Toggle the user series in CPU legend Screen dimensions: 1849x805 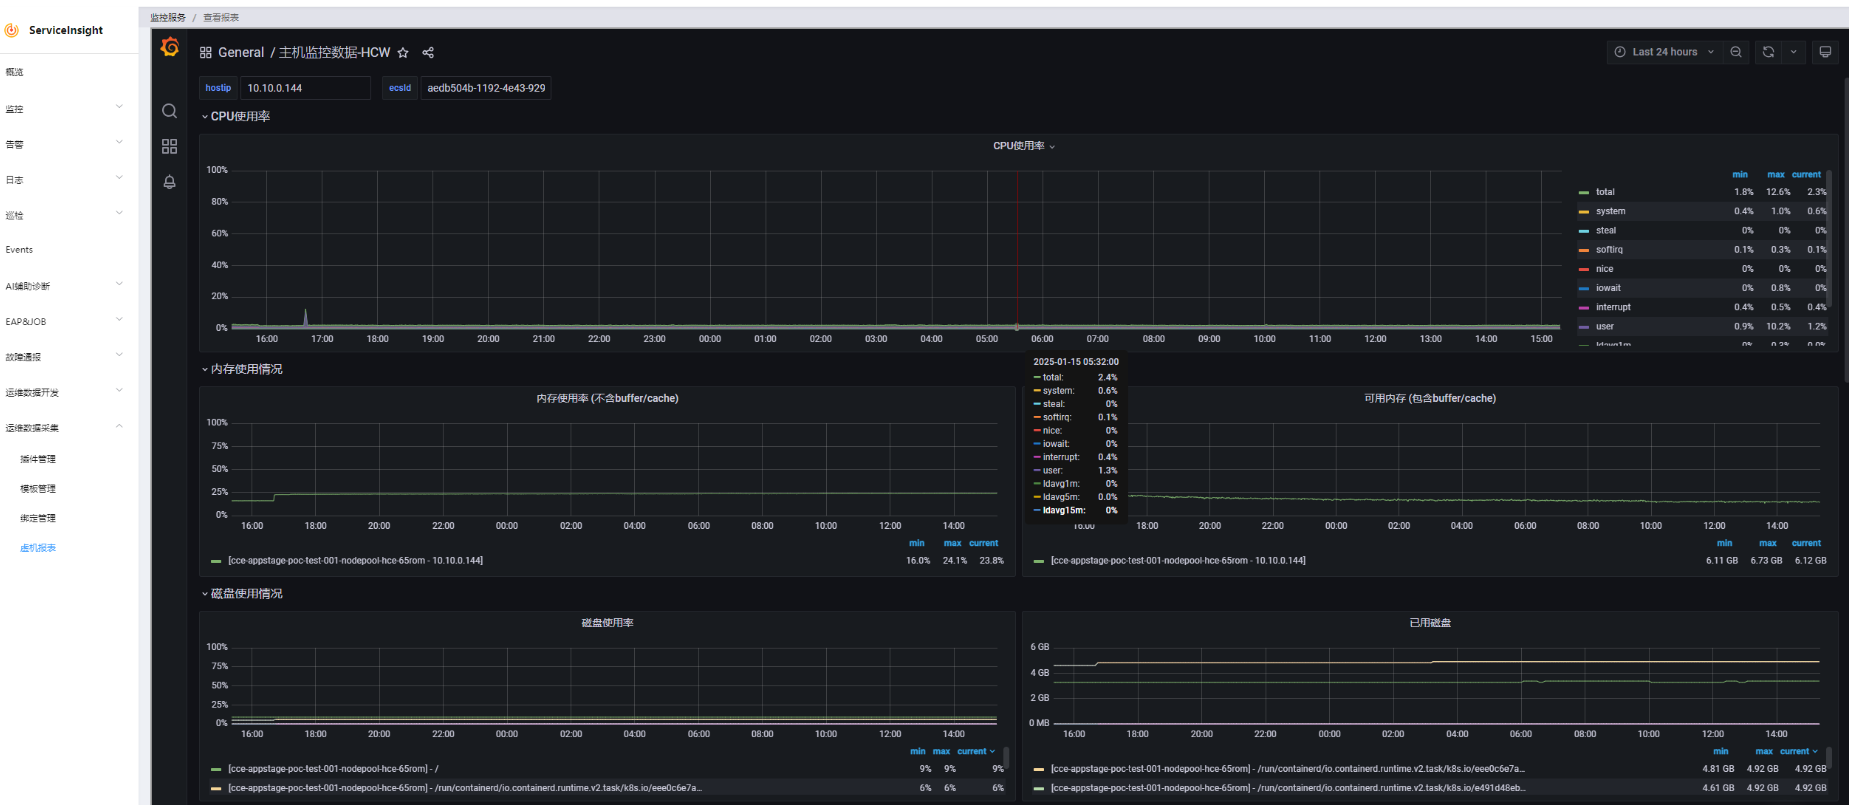click(x=1605, y=327)
